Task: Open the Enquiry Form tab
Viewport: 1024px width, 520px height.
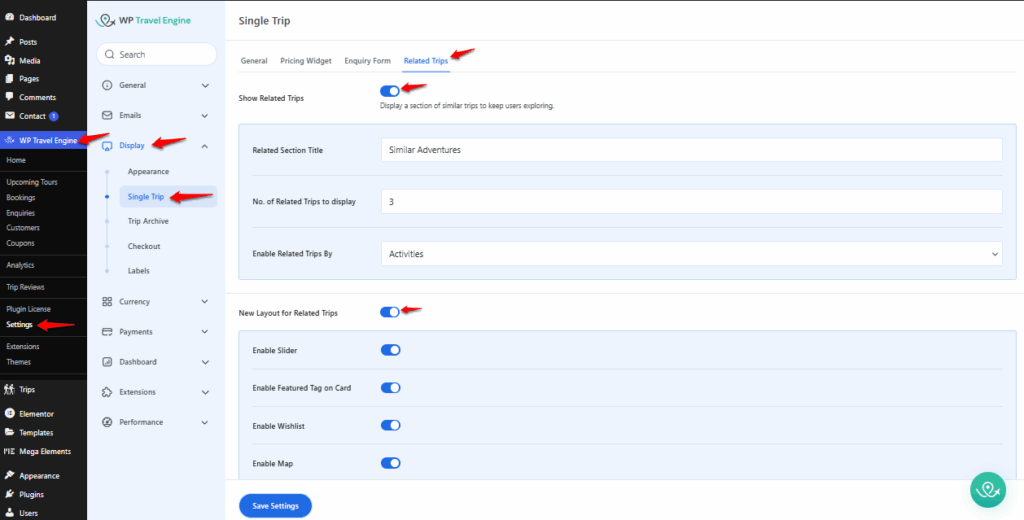Action: pos(367,61)
